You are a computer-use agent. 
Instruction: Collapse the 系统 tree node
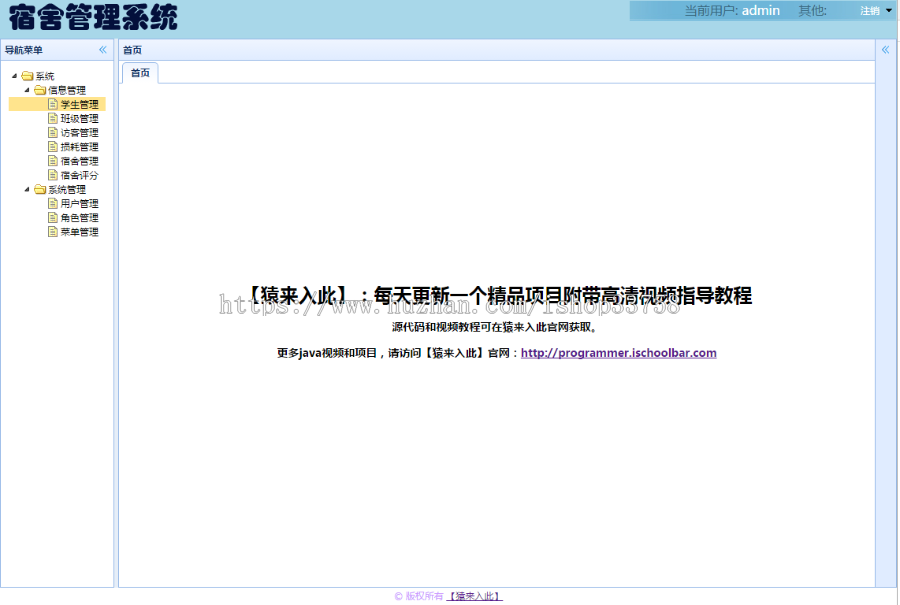pos(13,74)
